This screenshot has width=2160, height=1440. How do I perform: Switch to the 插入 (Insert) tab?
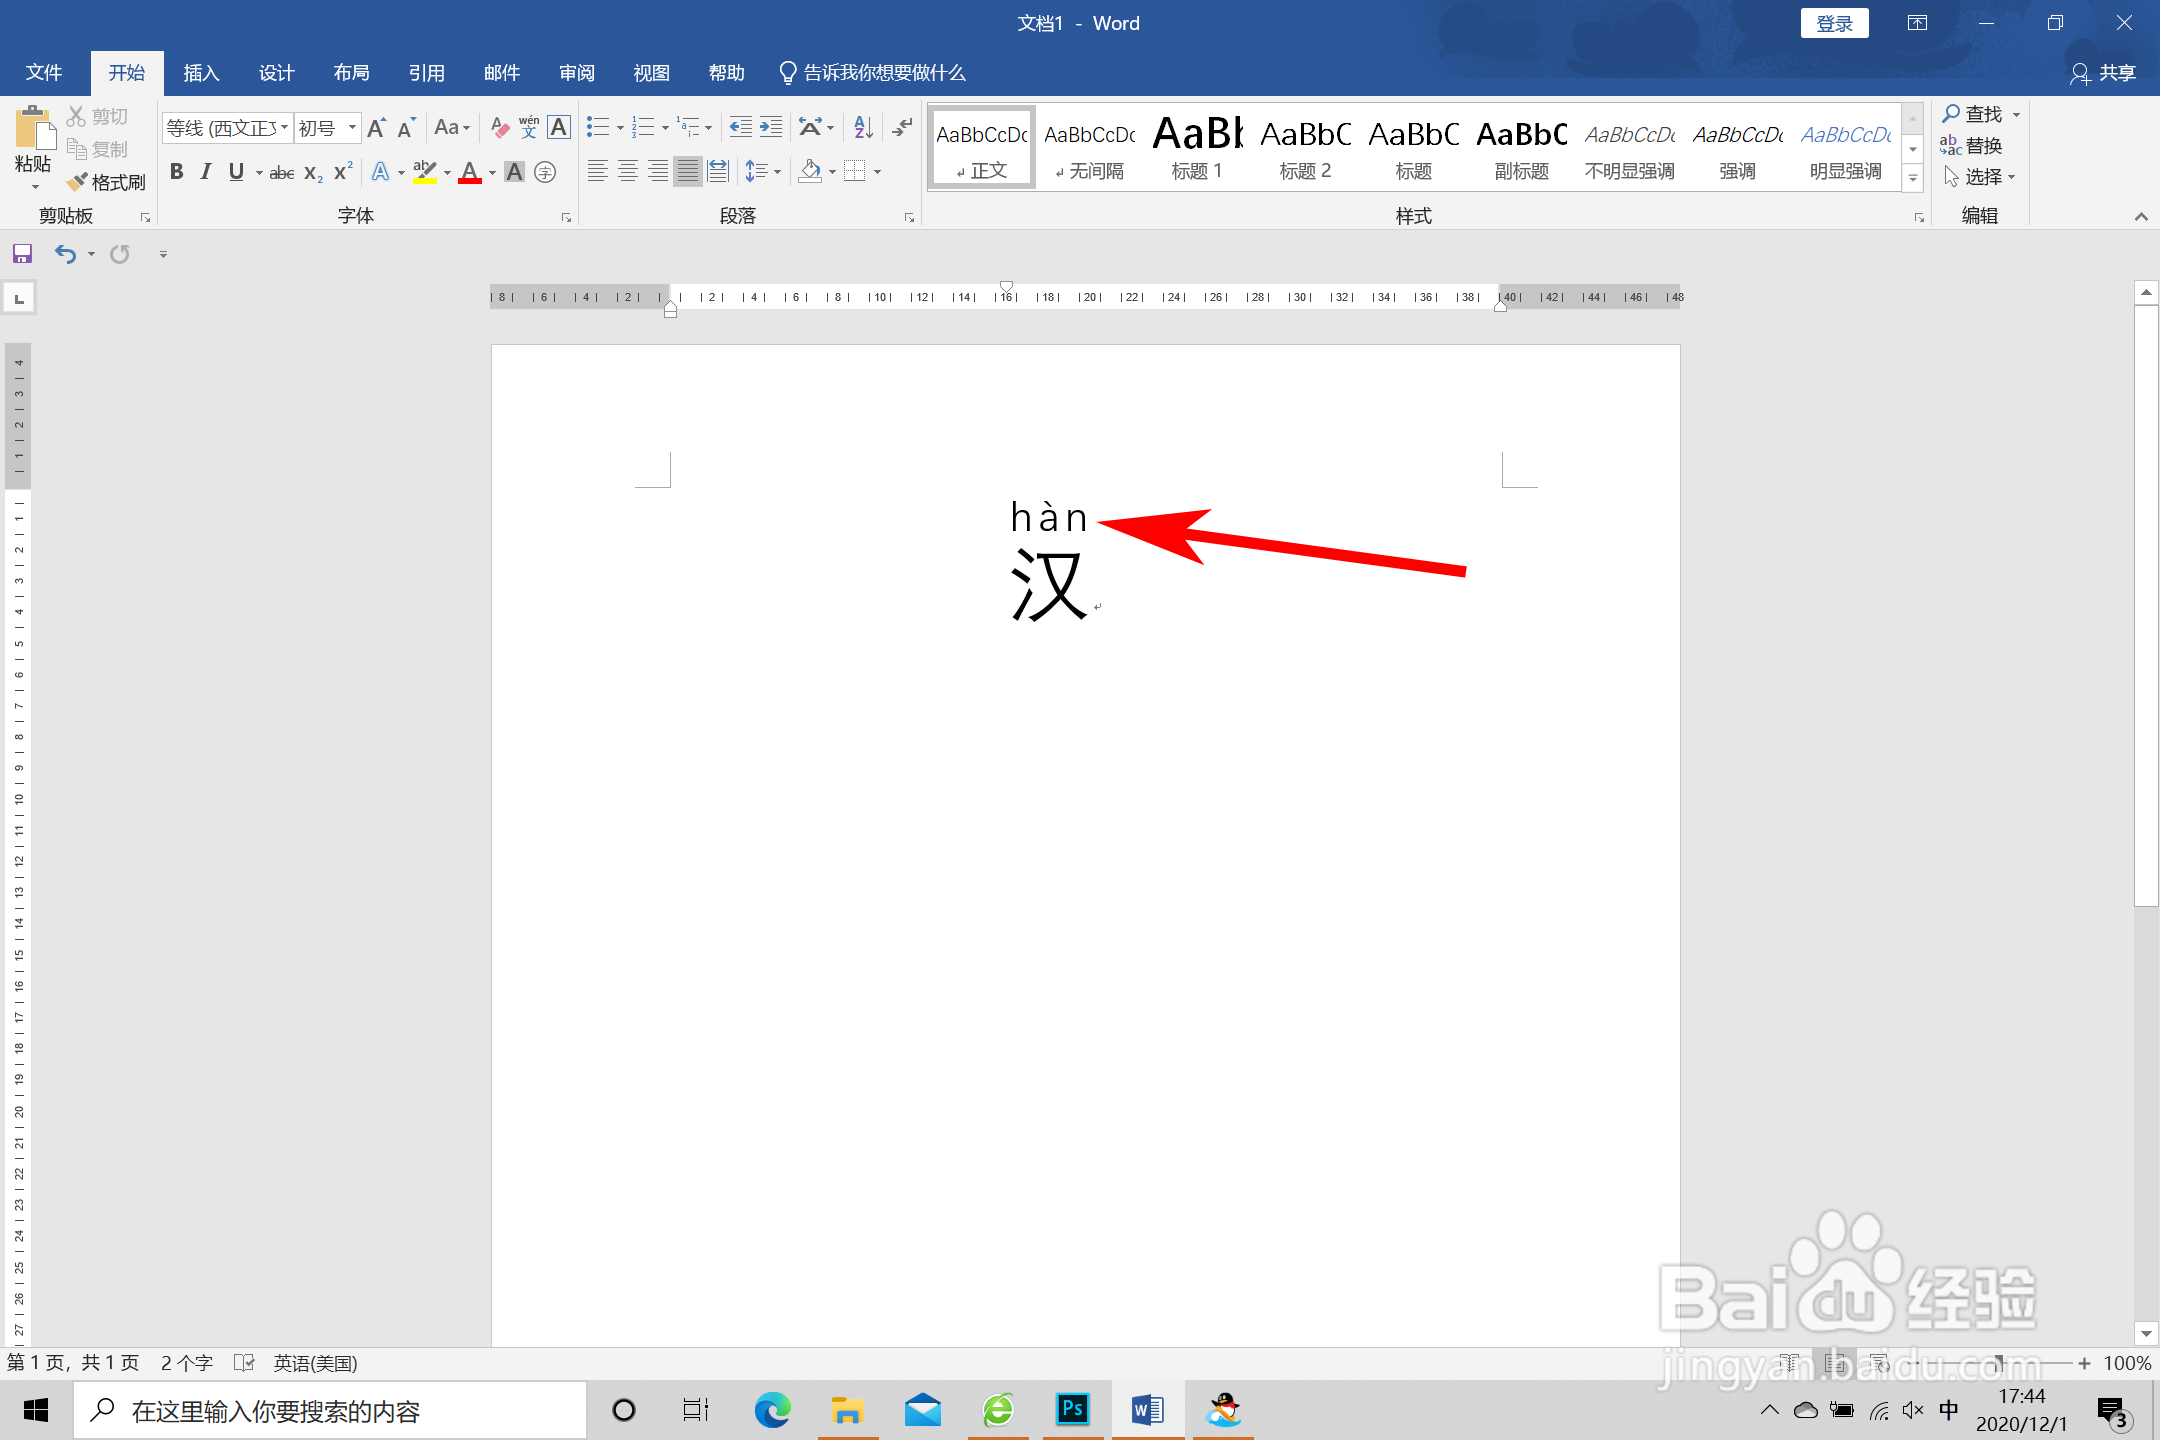pyautogui.click(x=201, y=73)
